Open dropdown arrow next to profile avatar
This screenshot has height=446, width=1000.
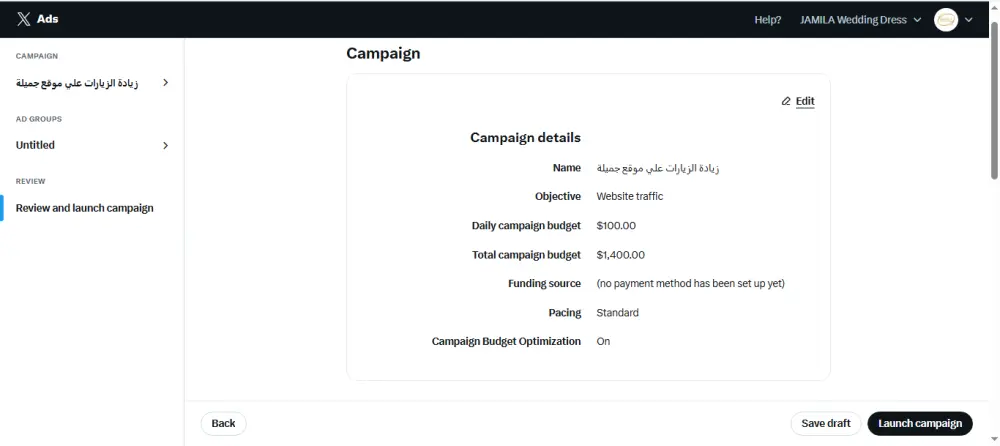coord(968,20)
